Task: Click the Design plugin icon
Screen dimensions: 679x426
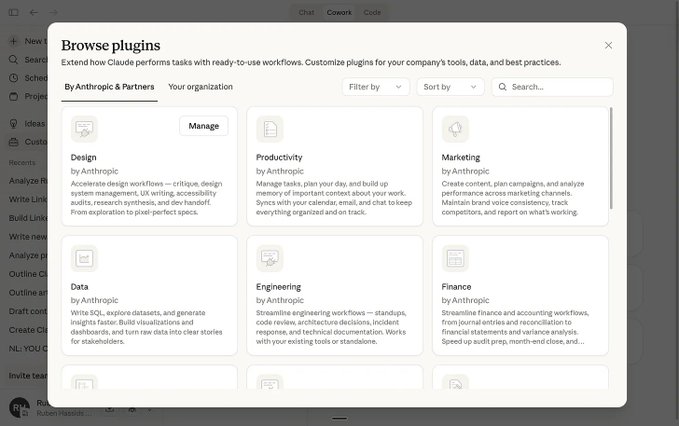Action: coord(85,129)
